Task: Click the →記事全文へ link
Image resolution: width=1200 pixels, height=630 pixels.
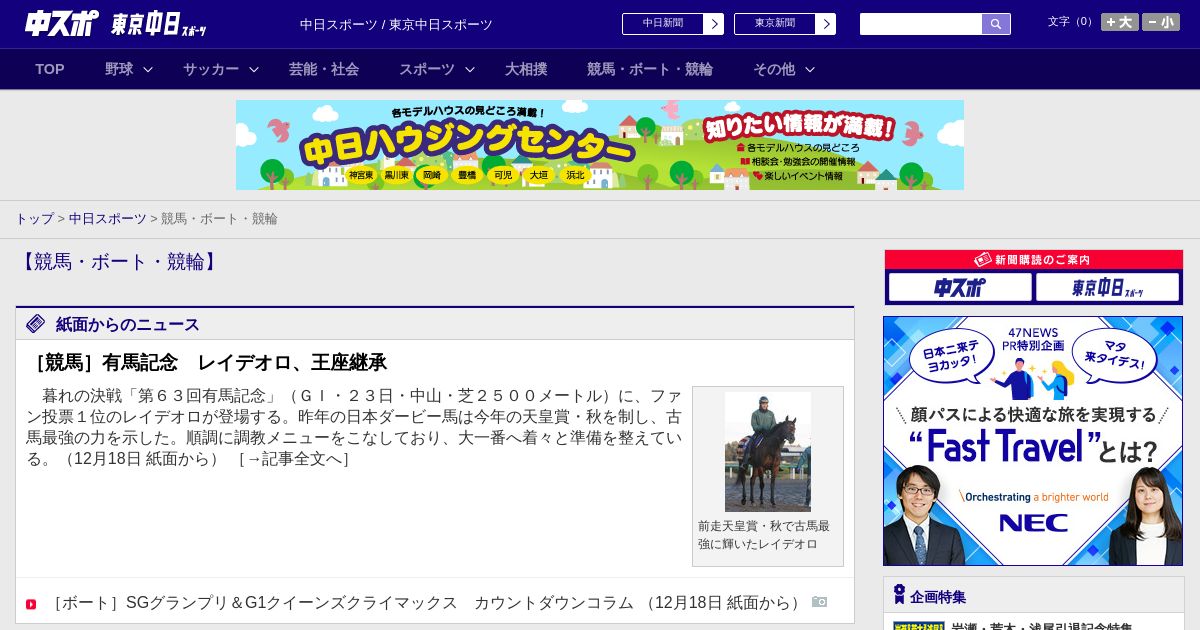Action: coord(294,459)
